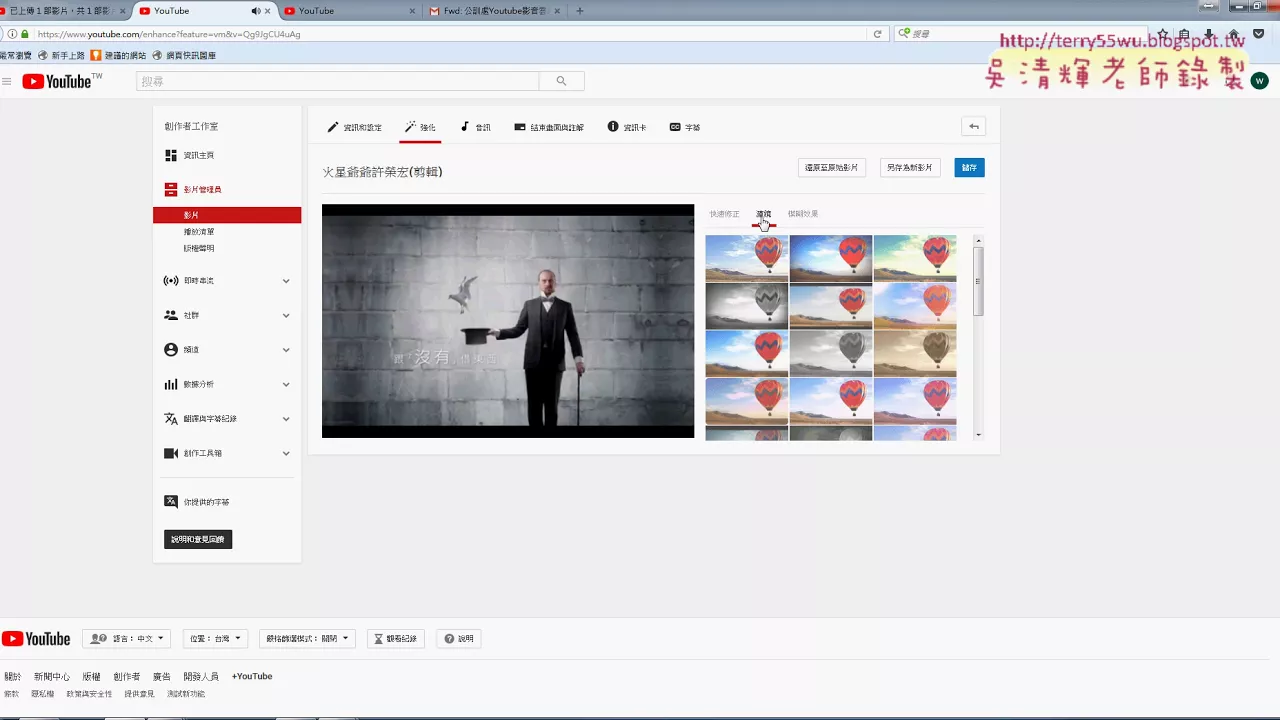Switch to 字幕 CC tab
Image resolution: width=1280 pixels, height=720 pixels.
pyautogui.click(x=685, y=127)
